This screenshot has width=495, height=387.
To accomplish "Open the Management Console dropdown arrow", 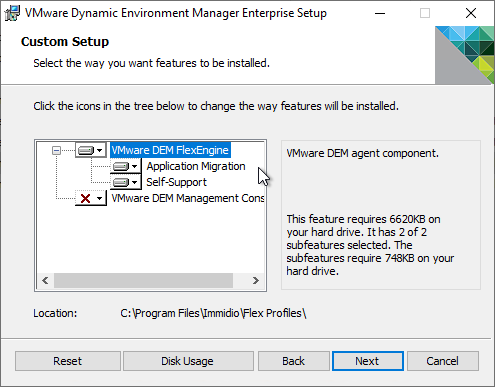I will pyautogui.click(x=100, y=198).
